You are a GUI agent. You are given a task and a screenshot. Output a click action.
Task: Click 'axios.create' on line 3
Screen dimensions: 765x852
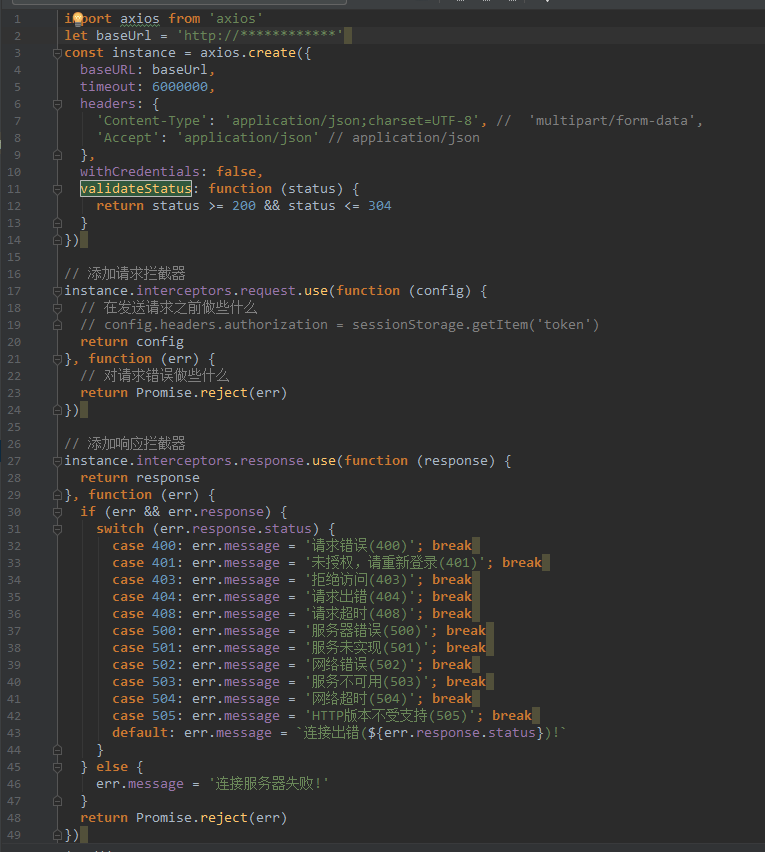[x=248, y=53]
